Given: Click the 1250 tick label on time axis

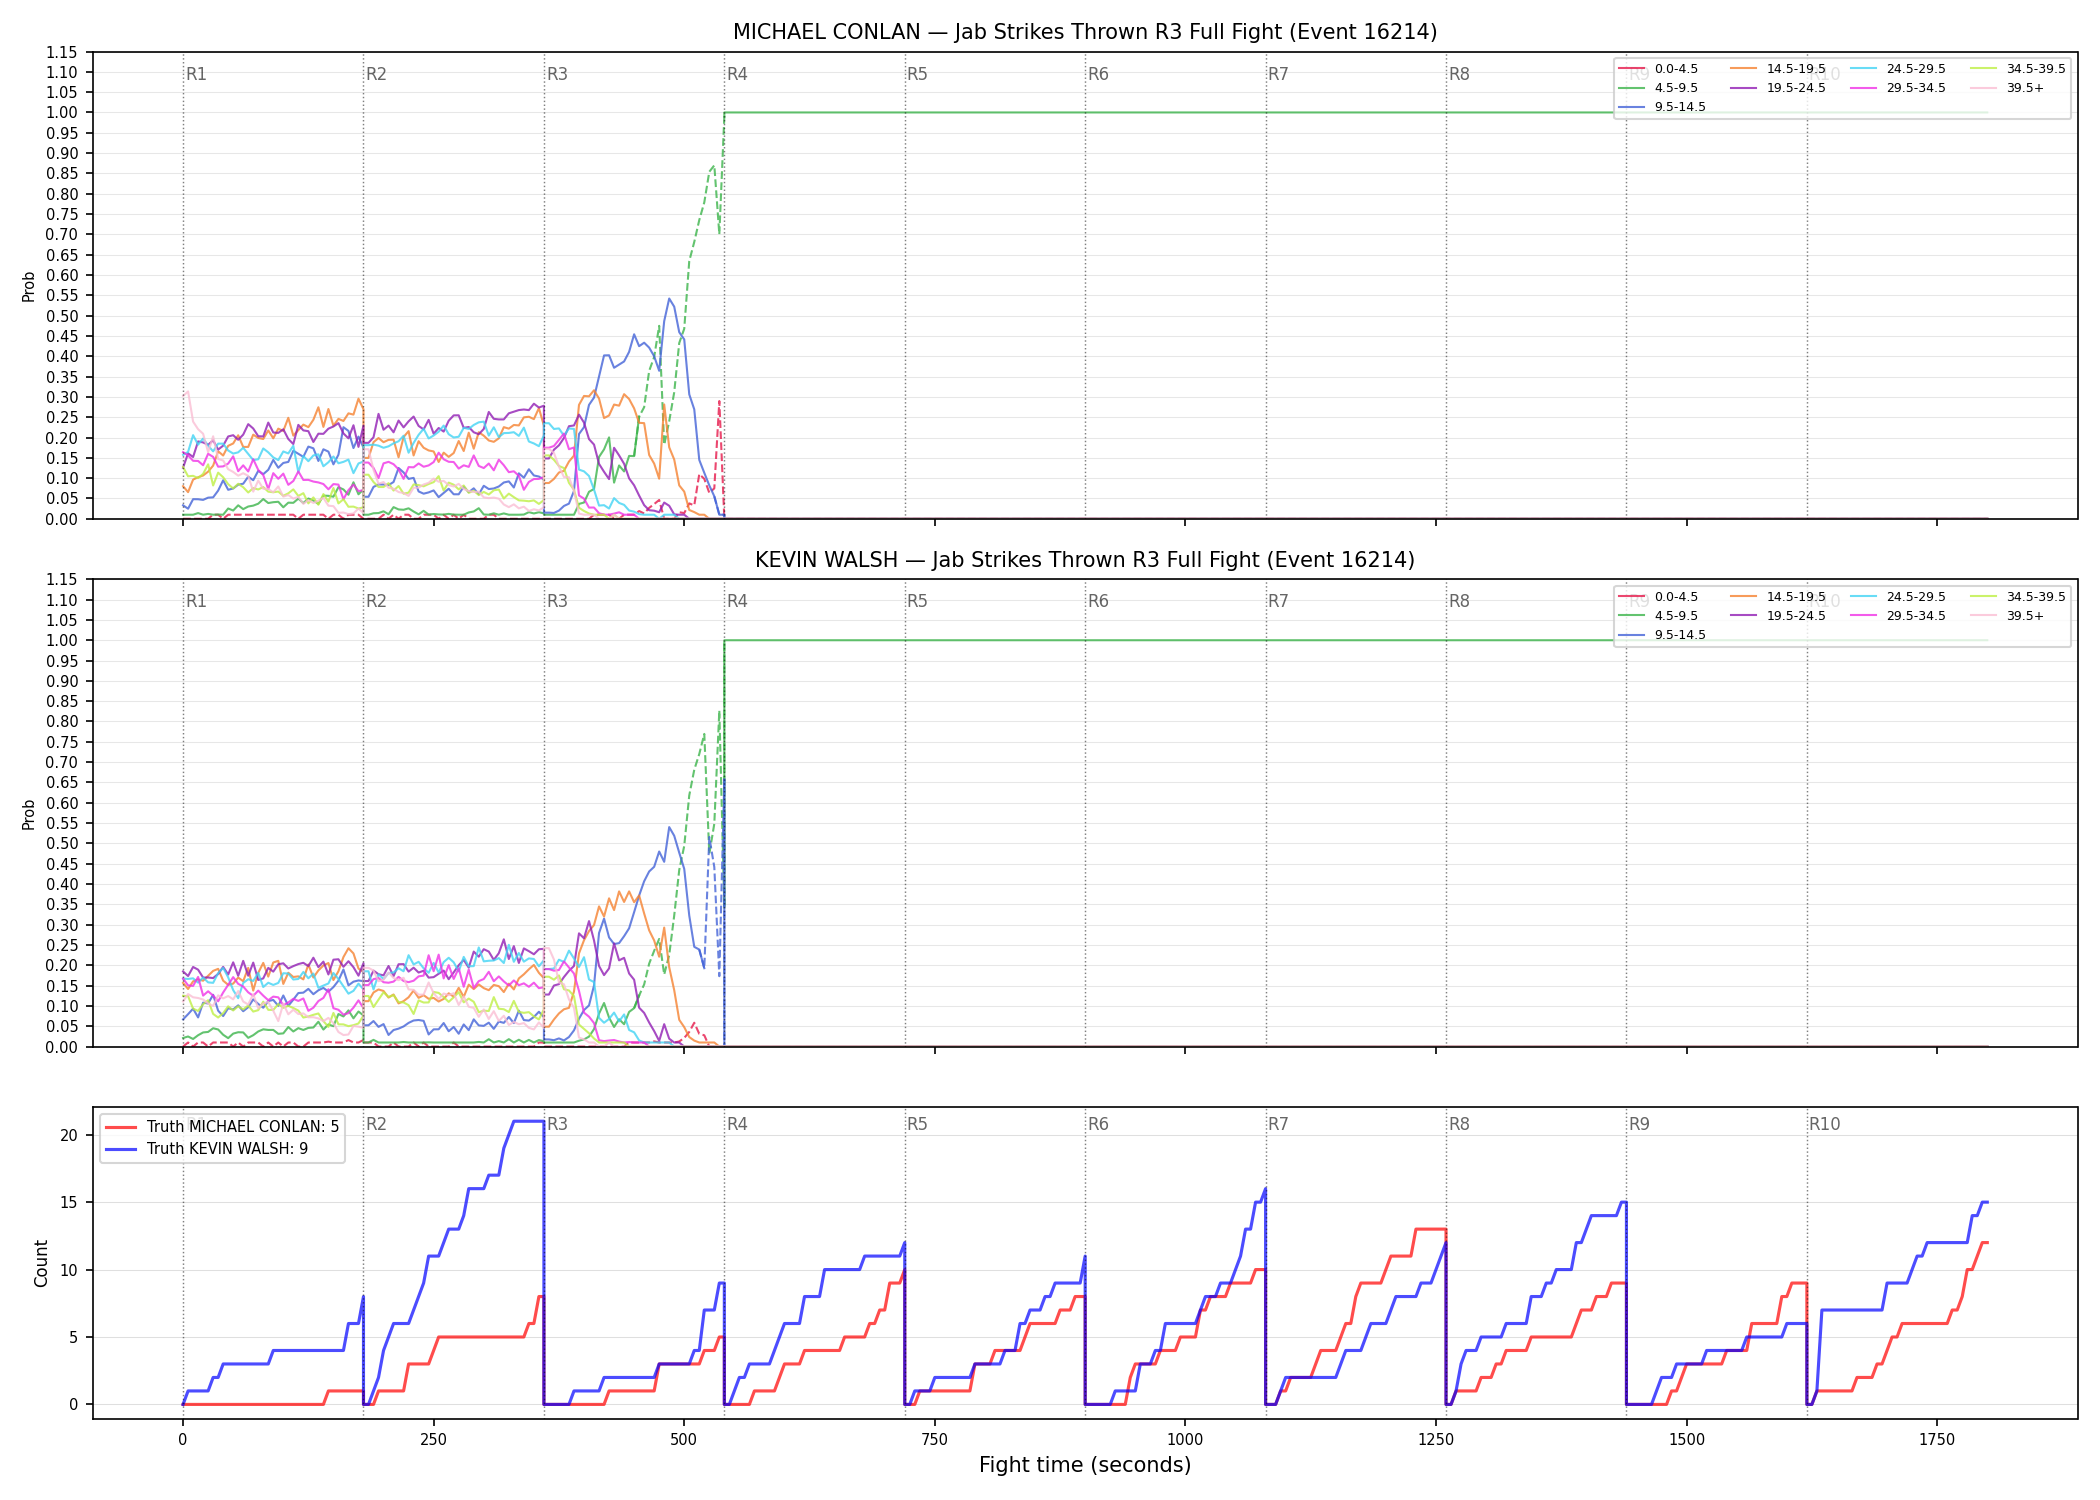Looking at the screenshot, I should tap(1436, 1440).
